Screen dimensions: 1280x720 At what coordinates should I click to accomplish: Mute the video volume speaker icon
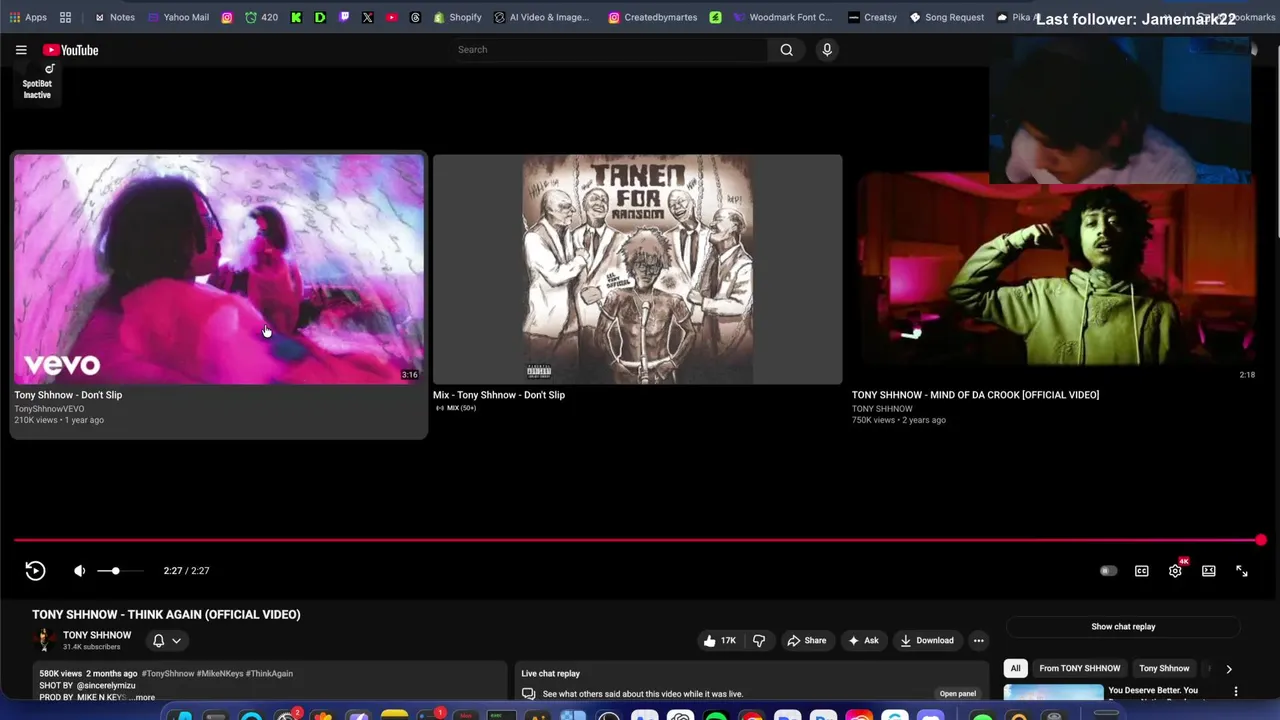pos(80,571)
